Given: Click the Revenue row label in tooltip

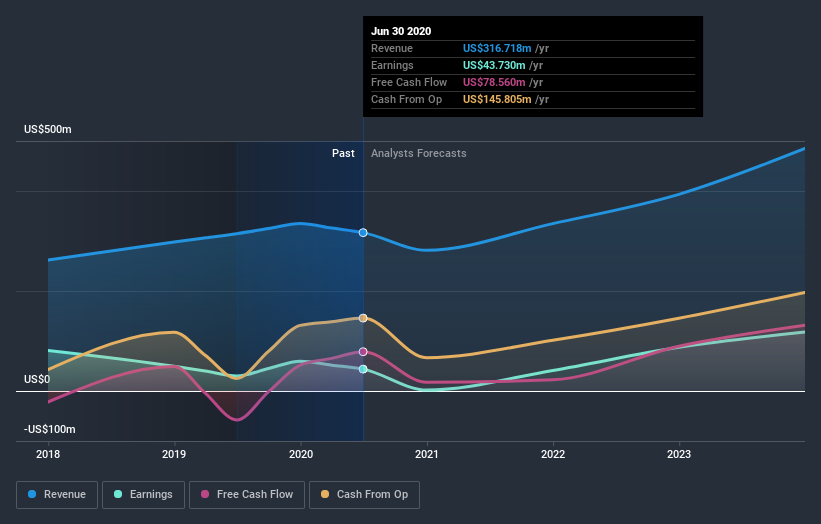Looking at the screenshot, I should tap(392, 48).
